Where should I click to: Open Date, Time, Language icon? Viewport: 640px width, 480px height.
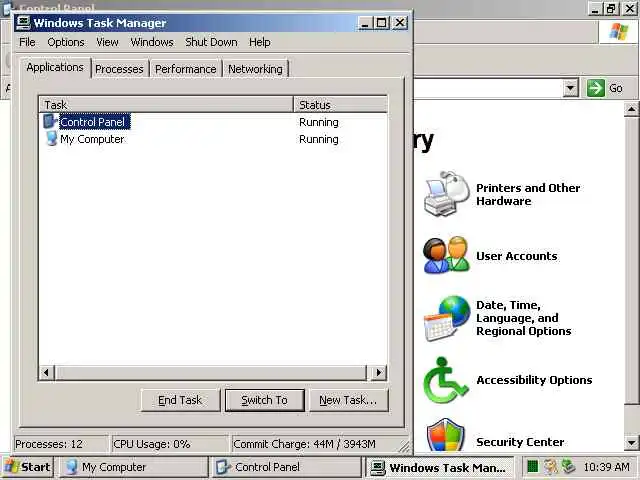447,319
